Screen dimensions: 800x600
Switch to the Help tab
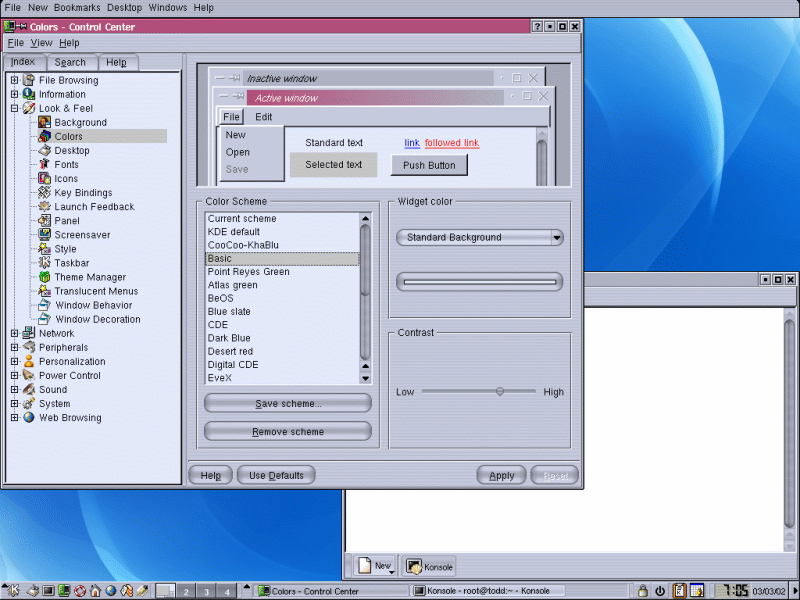pyautogui.click(x=116, y=62)
